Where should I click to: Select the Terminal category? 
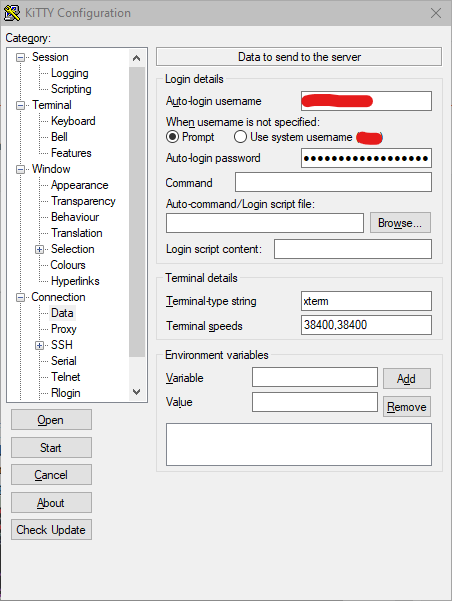tap(52, 105)
